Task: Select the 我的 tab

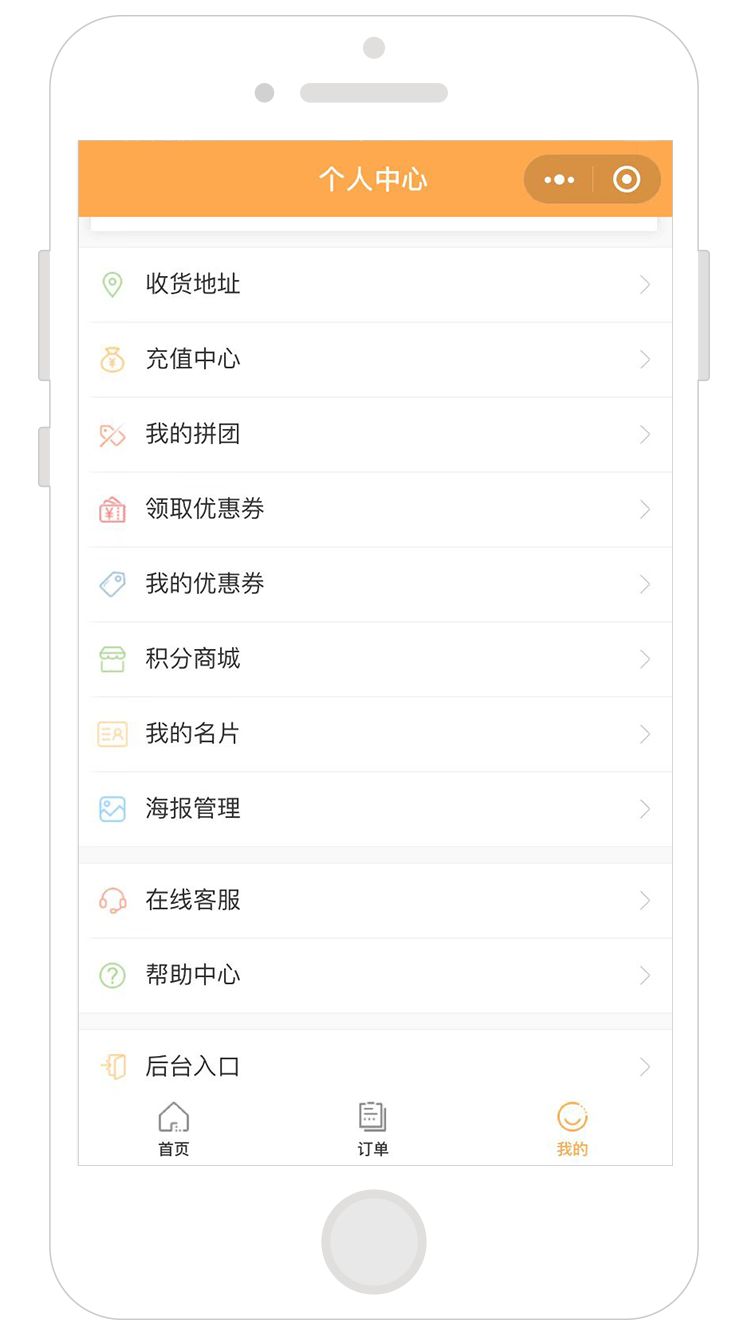Action: (572, 1129)
